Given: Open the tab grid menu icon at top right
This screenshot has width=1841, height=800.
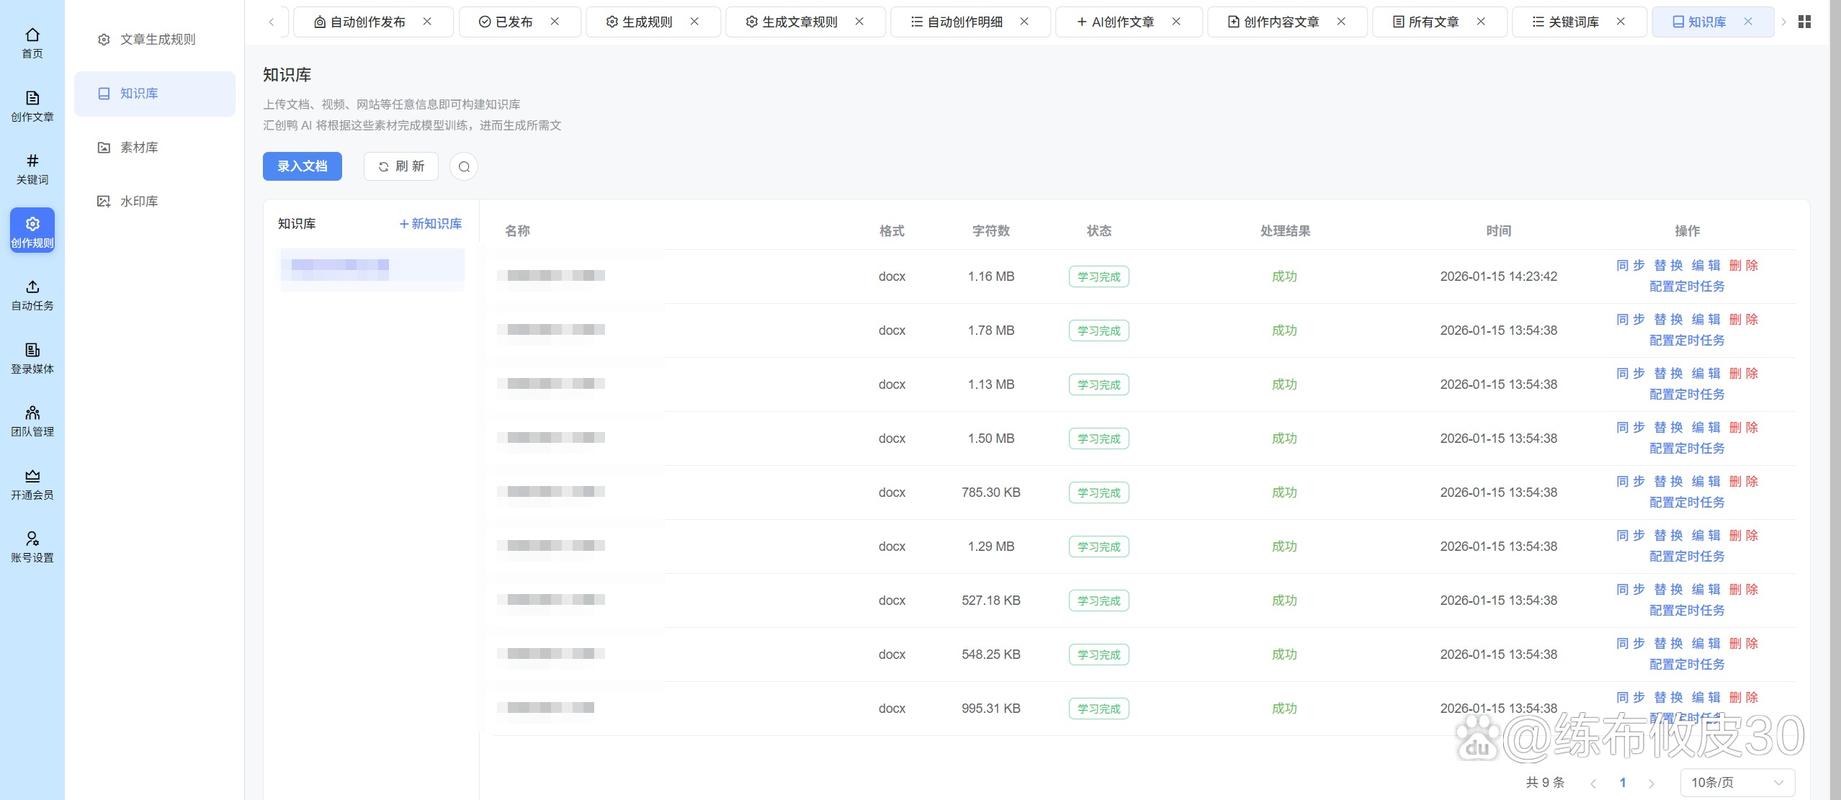Looking at the screenshot, I should 1805,22.
